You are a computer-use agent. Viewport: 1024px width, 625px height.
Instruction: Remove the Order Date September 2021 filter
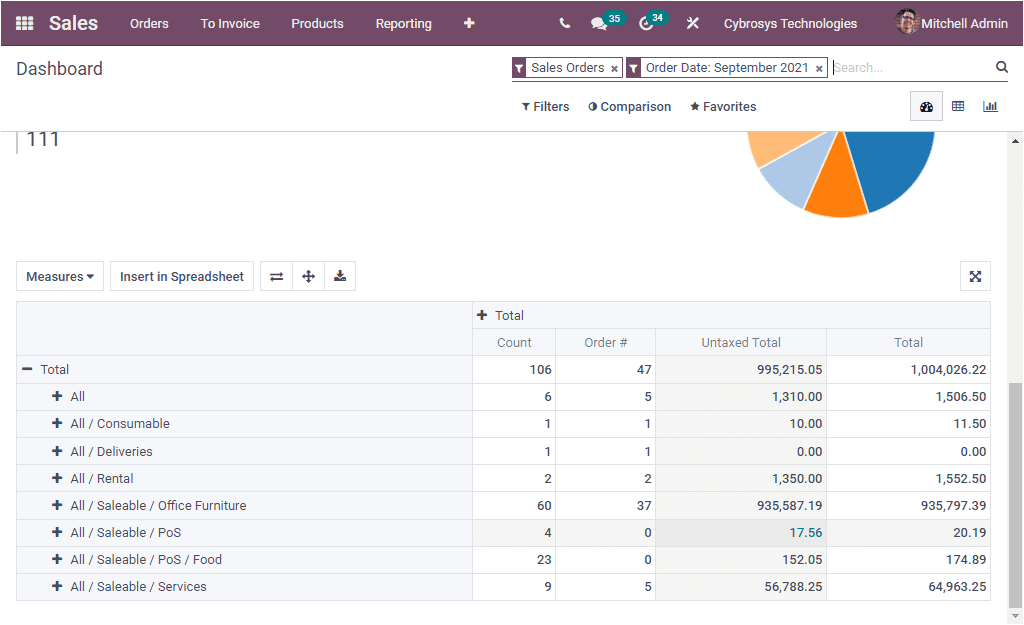click(x=818, y=68)
